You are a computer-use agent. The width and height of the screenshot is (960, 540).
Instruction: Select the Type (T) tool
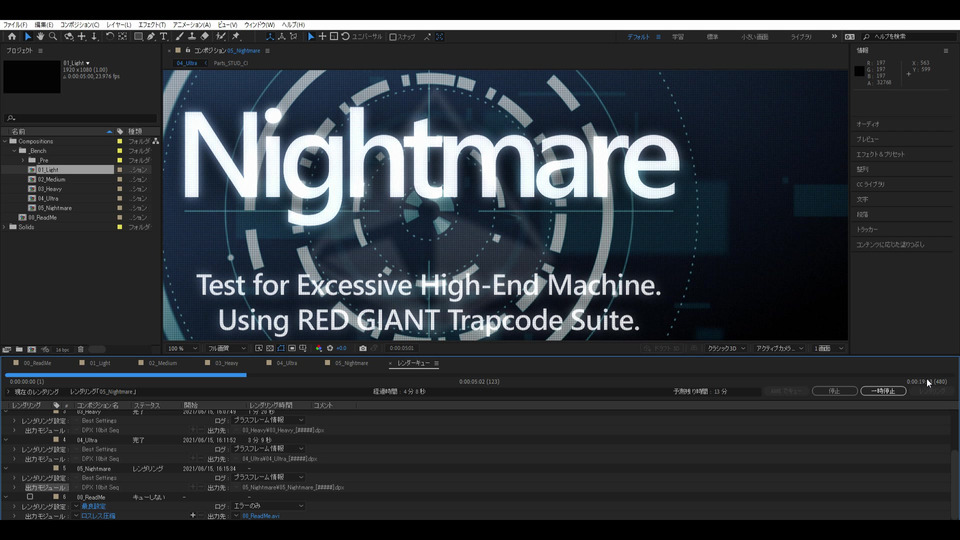click(163, 37)
